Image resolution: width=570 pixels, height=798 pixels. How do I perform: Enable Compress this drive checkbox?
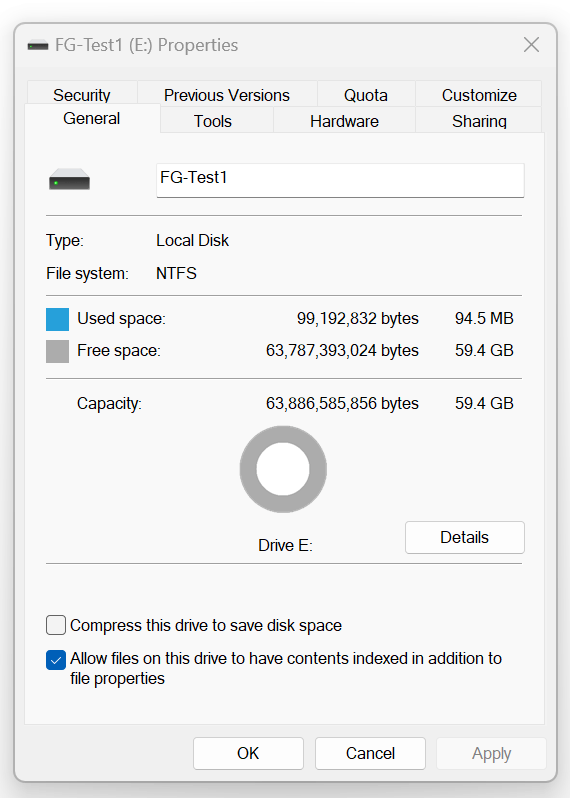(x=56, y=625)
